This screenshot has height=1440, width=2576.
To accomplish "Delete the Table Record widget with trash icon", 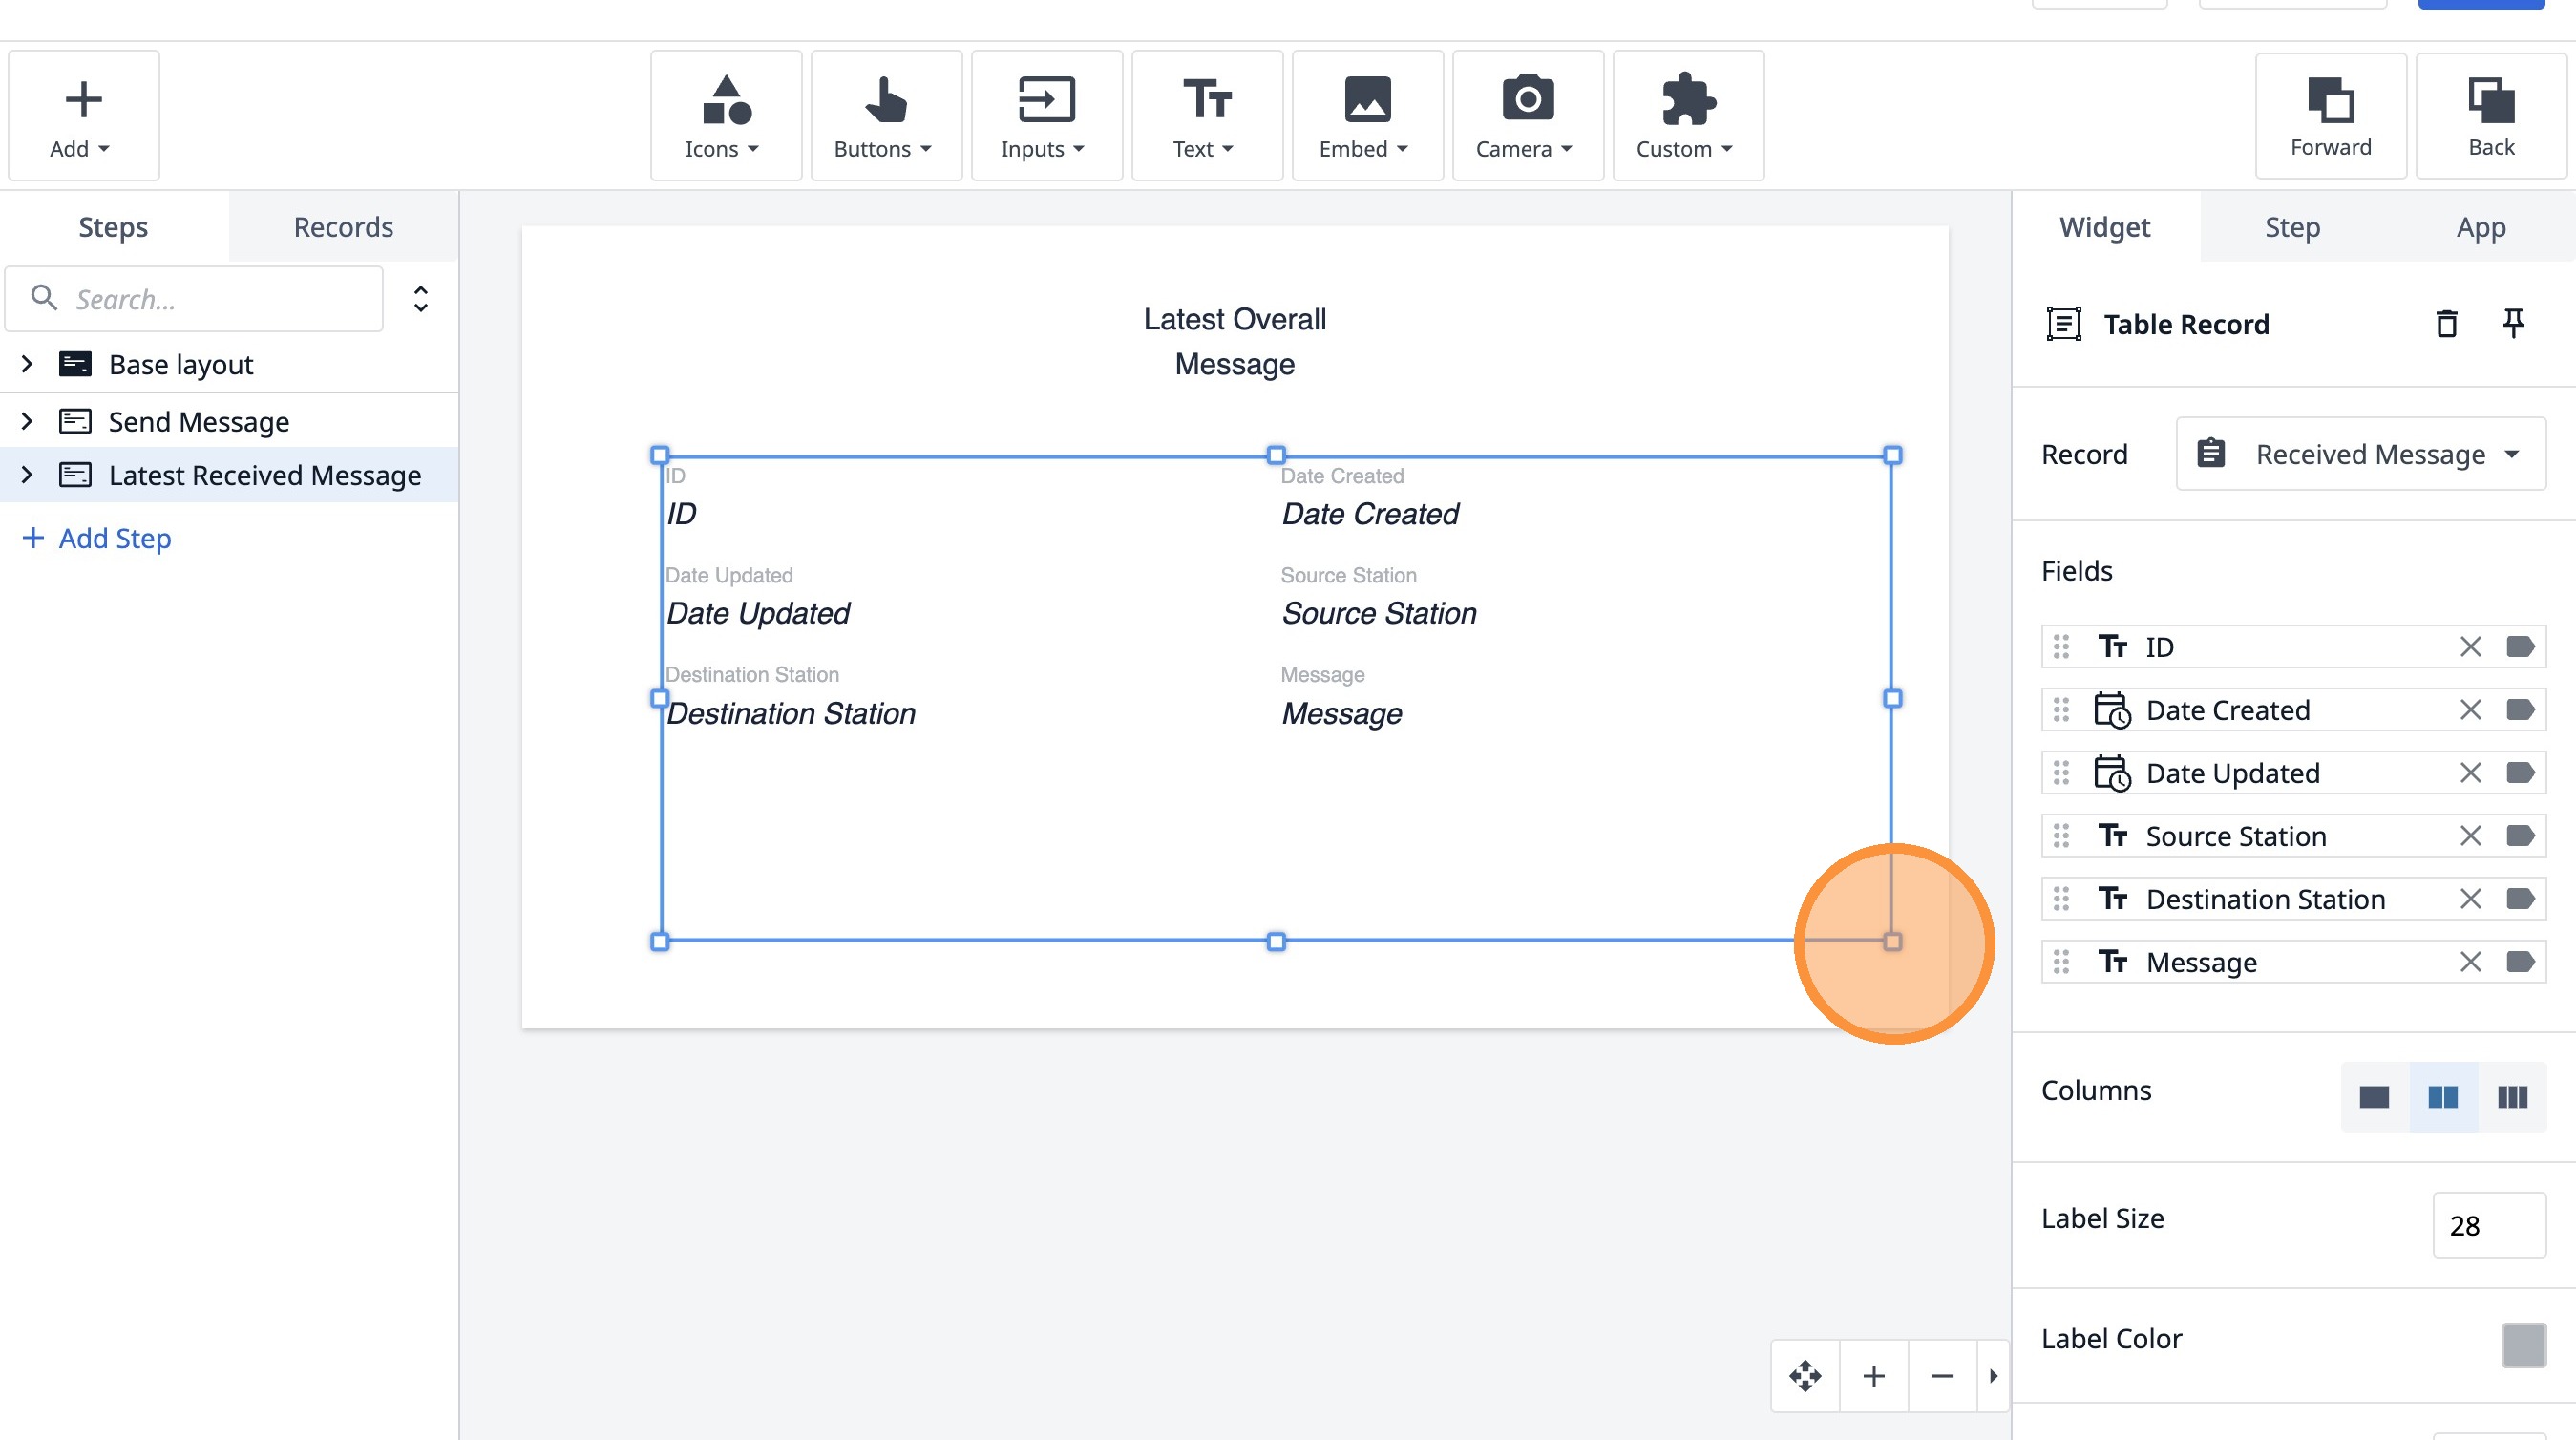I will point(2446,324).
